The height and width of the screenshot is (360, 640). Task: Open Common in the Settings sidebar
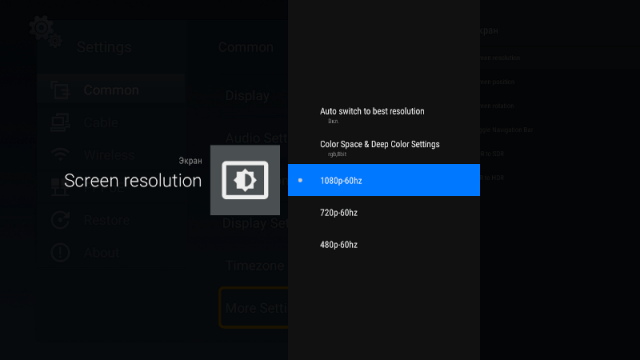click(111, 90)
